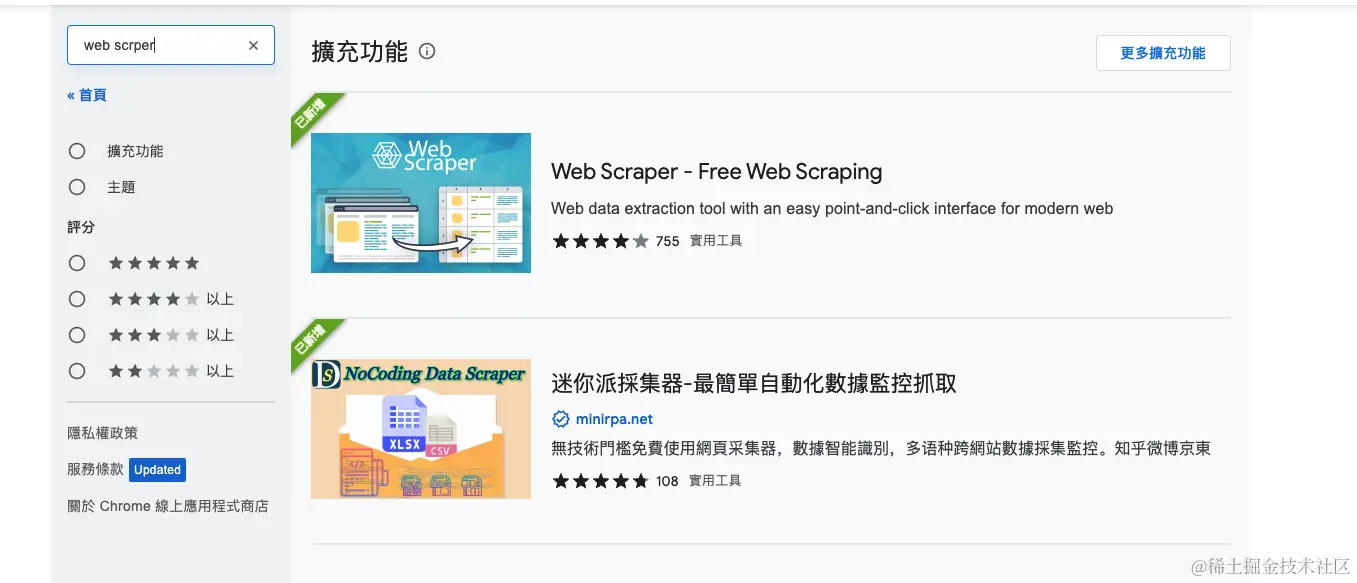Click the five-star rating of 迷你派採集器
This screenshot has height=583, width=1357.
coord(600,481)
